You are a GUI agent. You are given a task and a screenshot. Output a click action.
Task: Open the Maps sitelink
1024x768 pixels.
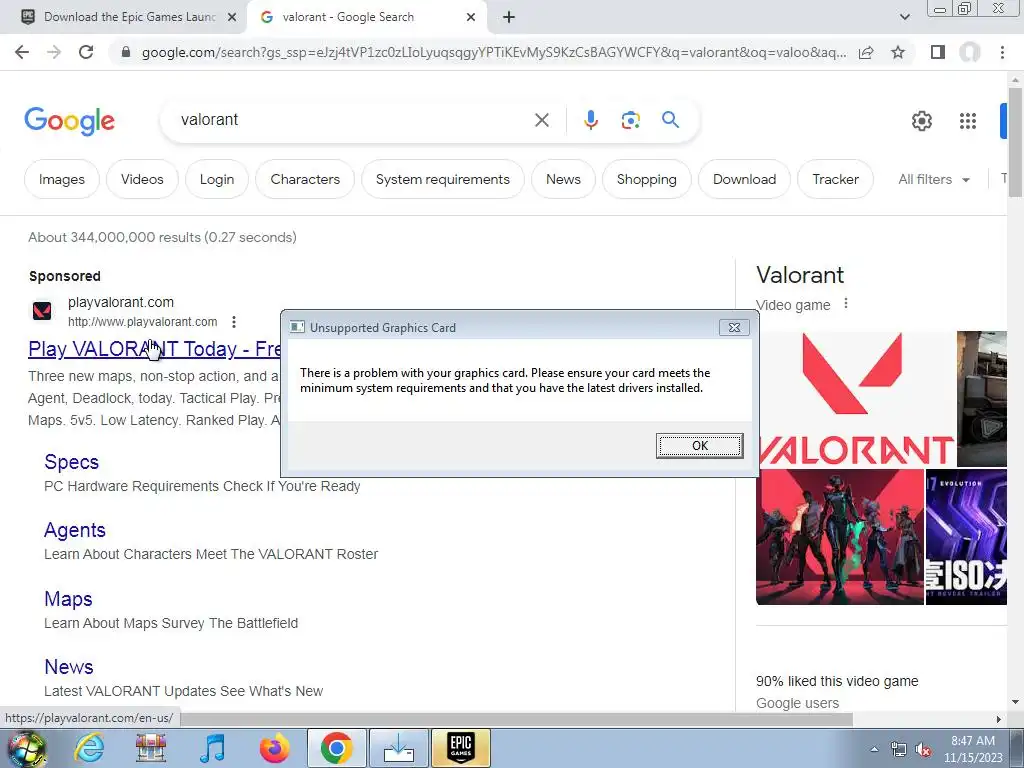tap(68, 599)
